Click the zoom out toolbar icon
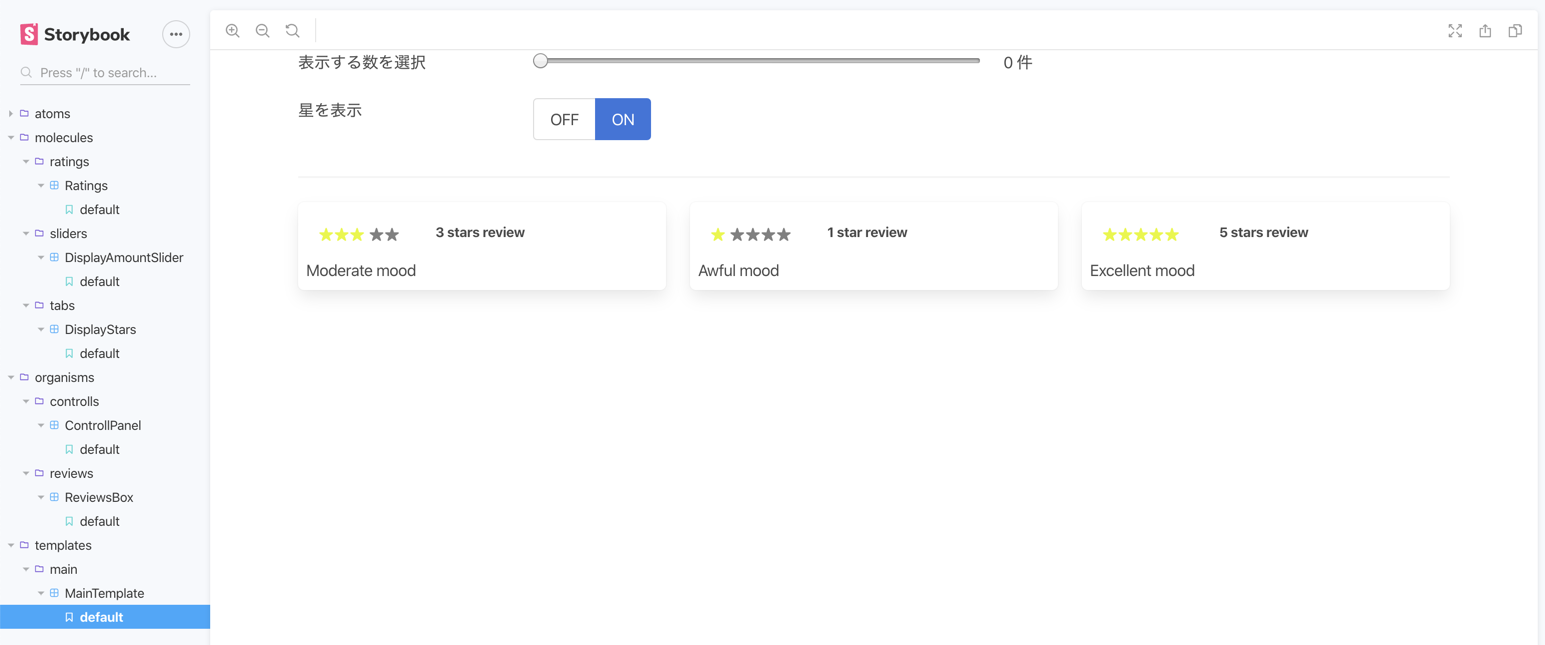Image resolution: width=1545 pixels, height=645 pixels. [x=263, y=31]
